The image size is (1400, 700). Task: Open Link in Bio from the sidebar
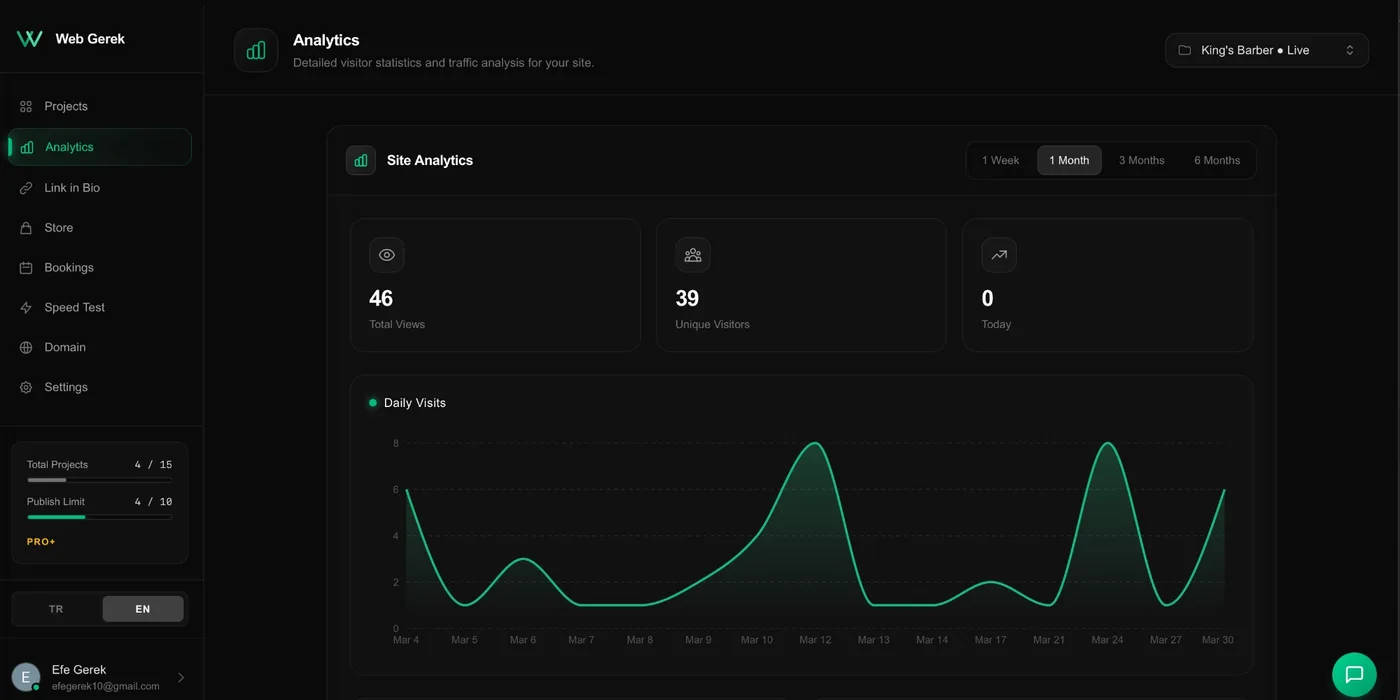pos(25,187)
